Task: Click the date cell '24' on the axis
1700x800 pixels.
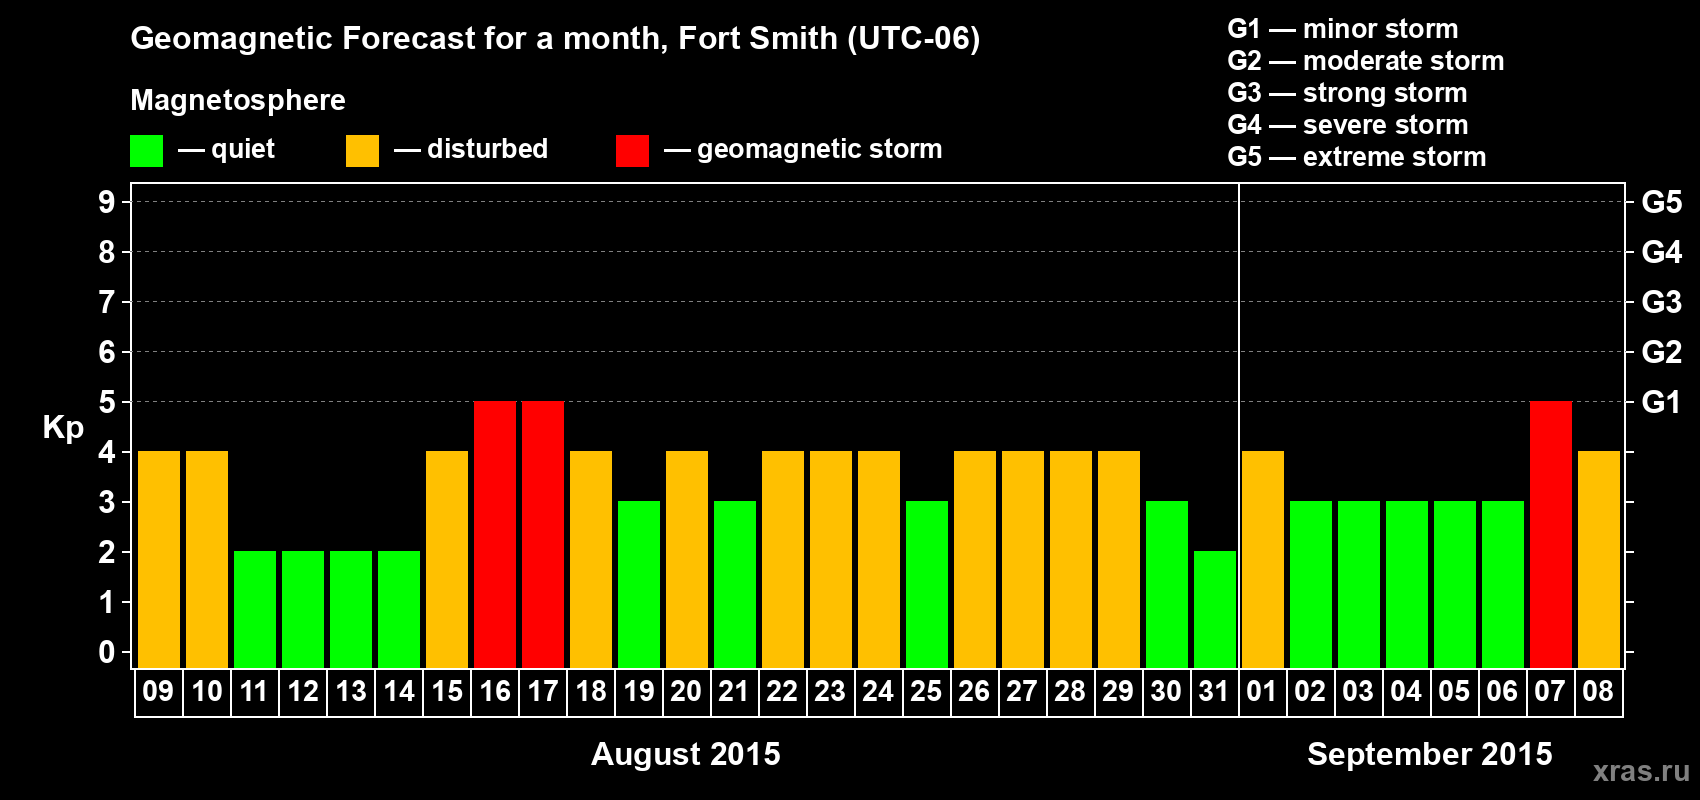Action: click(879, 692)
